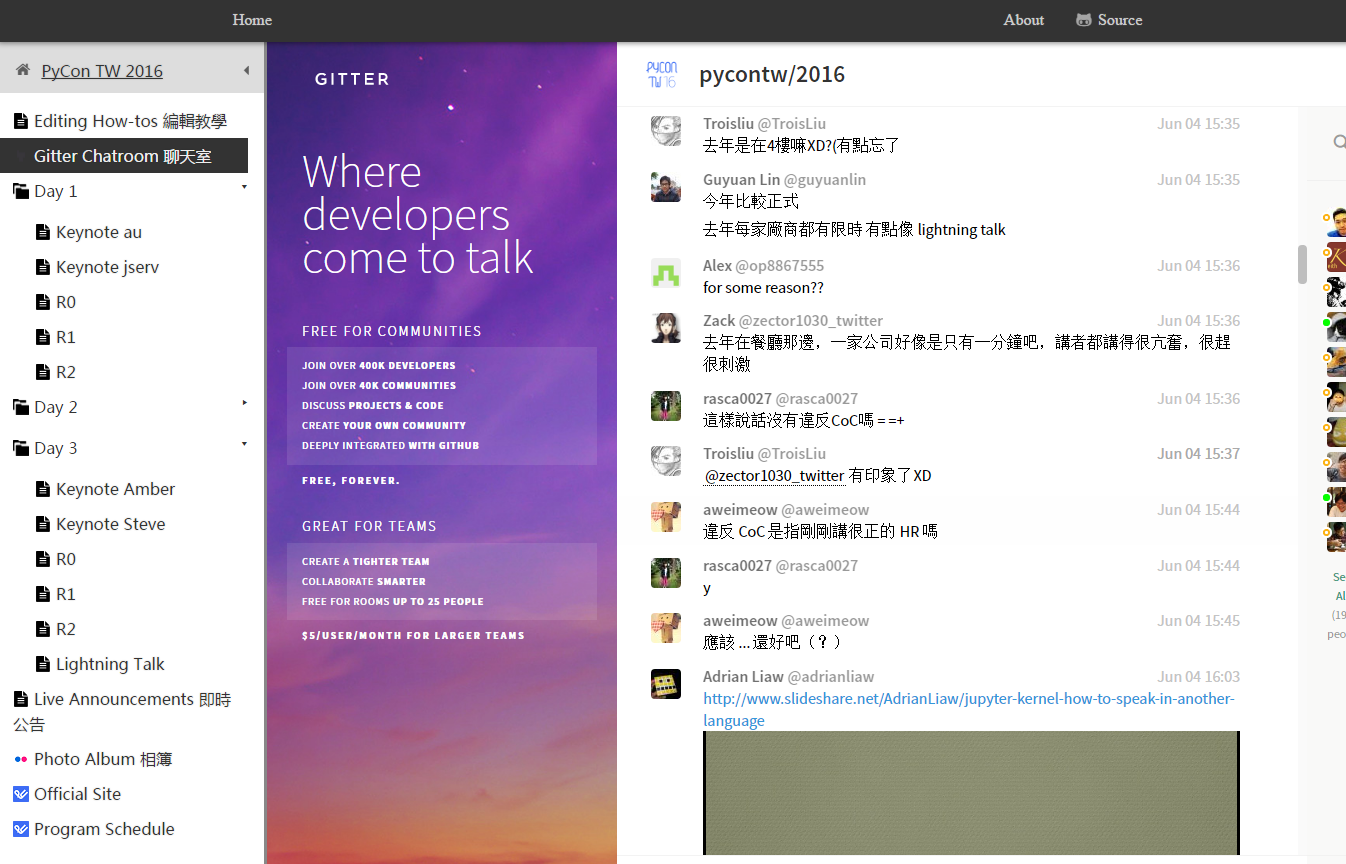This screenshot has width=1346, height=864.
Task: Collapse sidebar with the left arrow
Action: click(246, 71)
